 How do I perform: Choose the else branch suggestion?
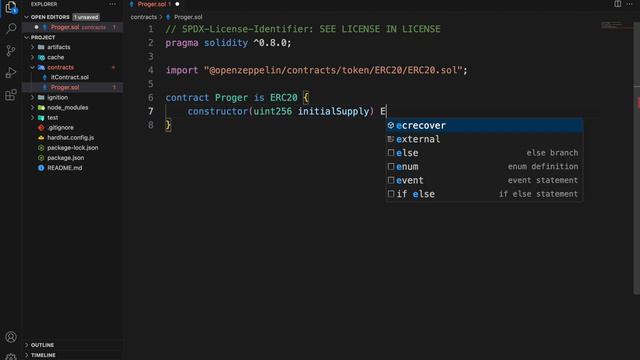[484, 153]
